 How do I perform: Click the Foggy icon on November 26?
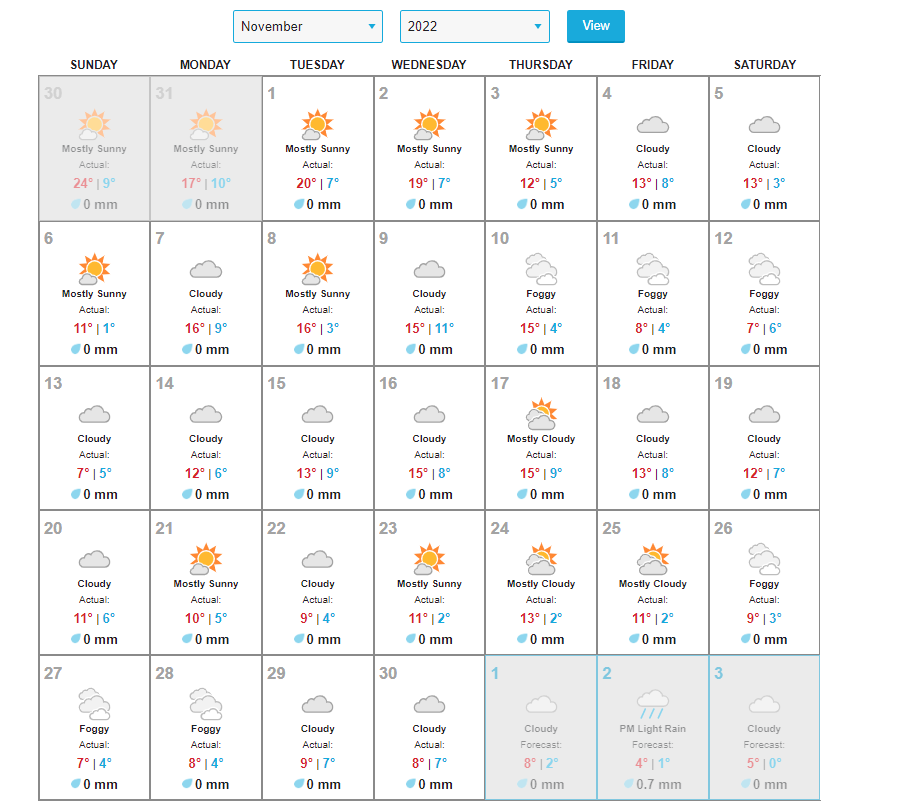click(764, 558)
